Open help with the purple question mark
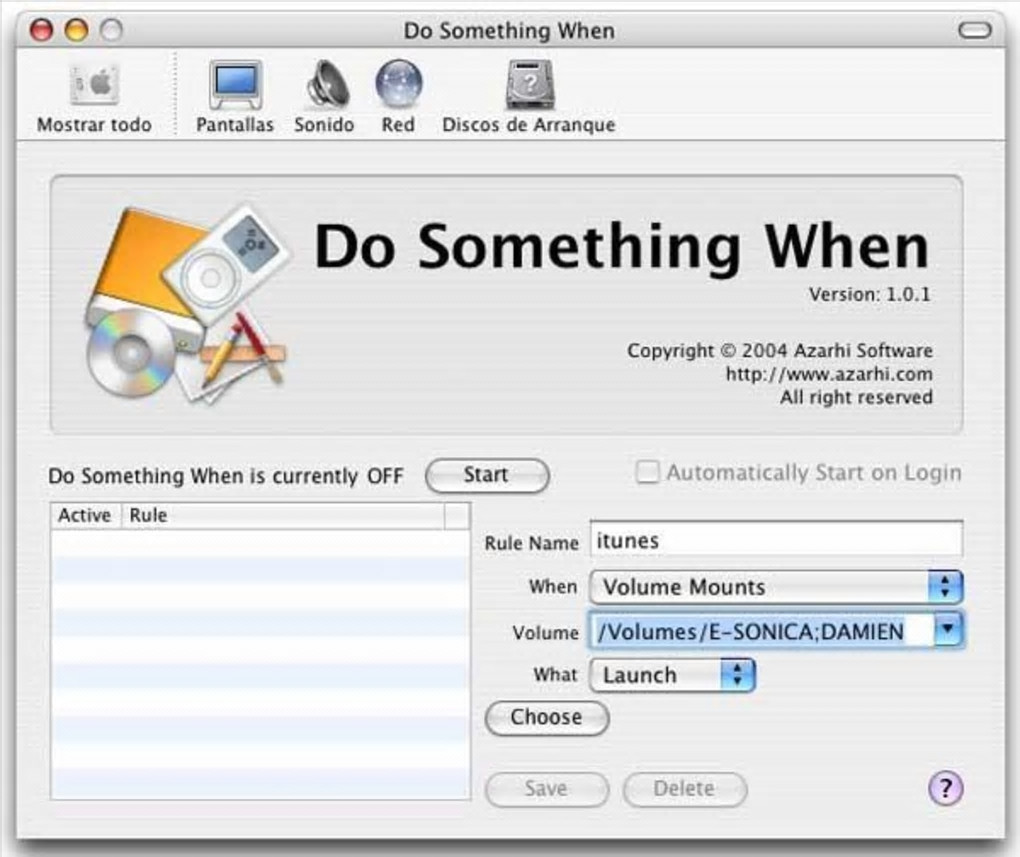Image resolution: width=1020 pixels, height=857 pixels. click(x=945, y=788)
